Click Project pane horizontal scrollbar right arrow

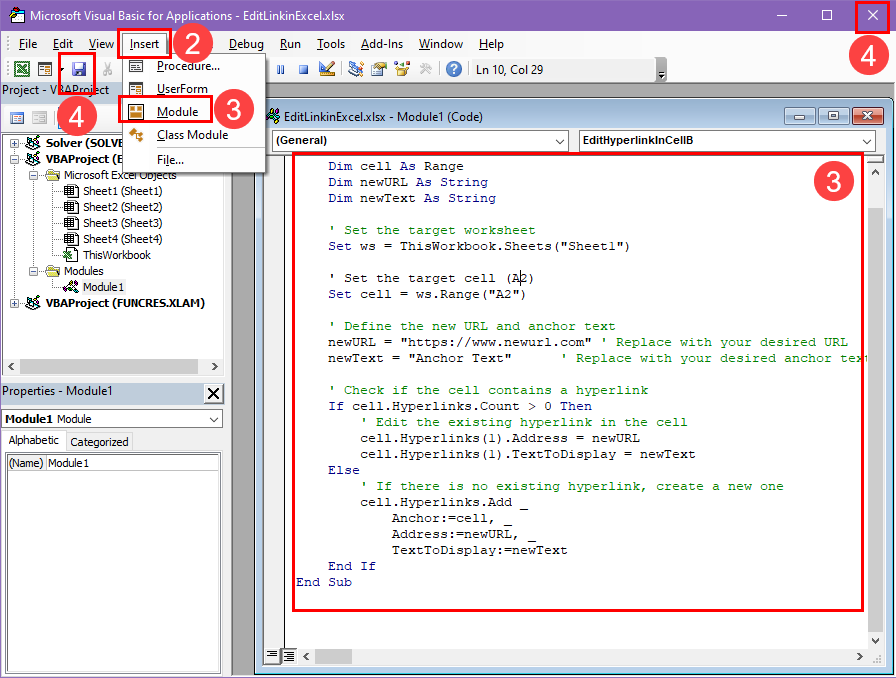(x=215, y=366)
